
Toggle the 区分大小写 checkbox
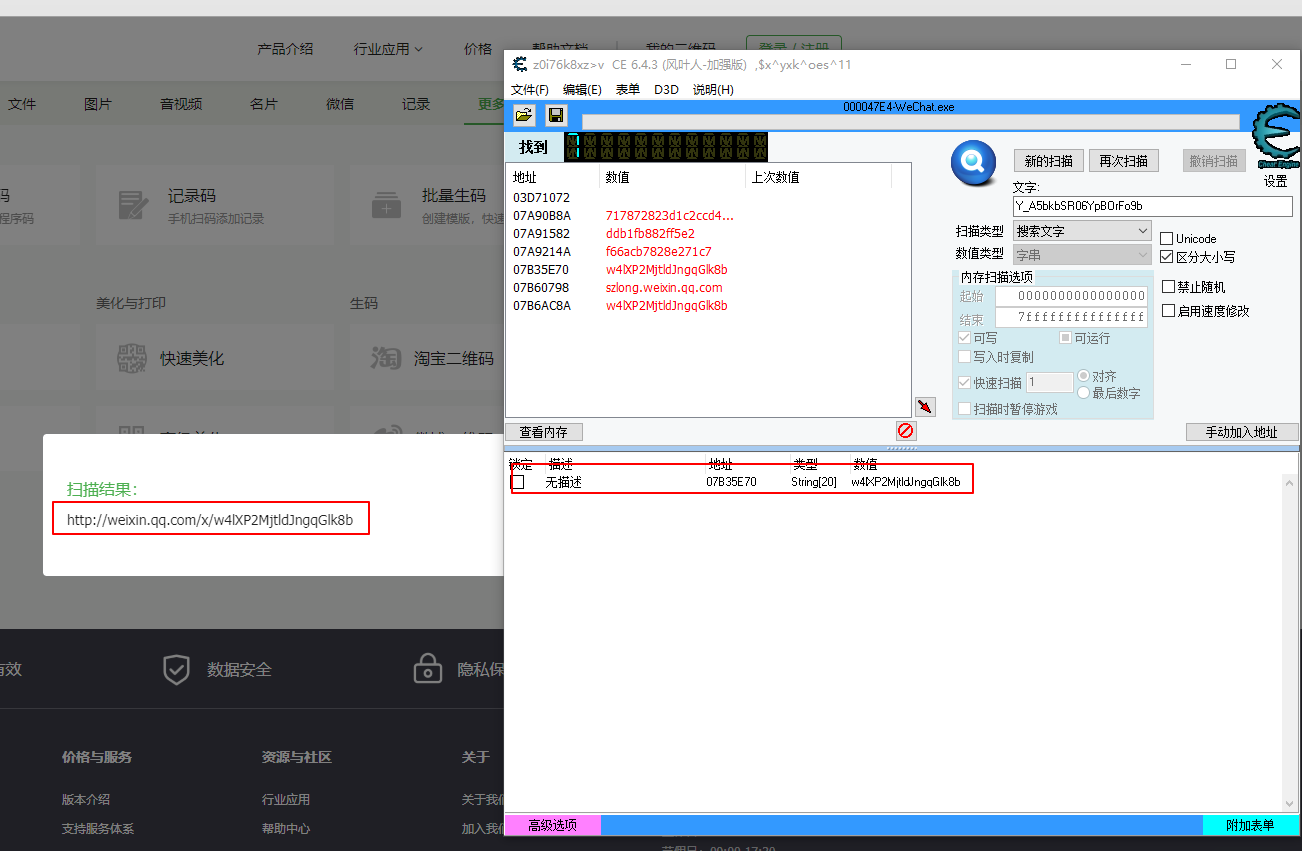1167,257
